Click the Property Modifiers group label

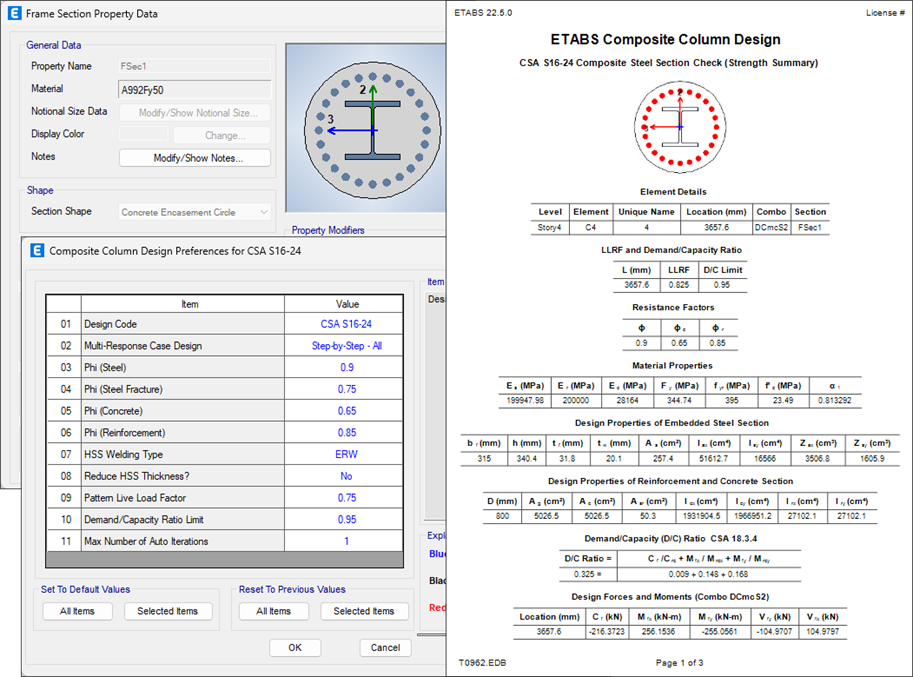tap(328, 230)
